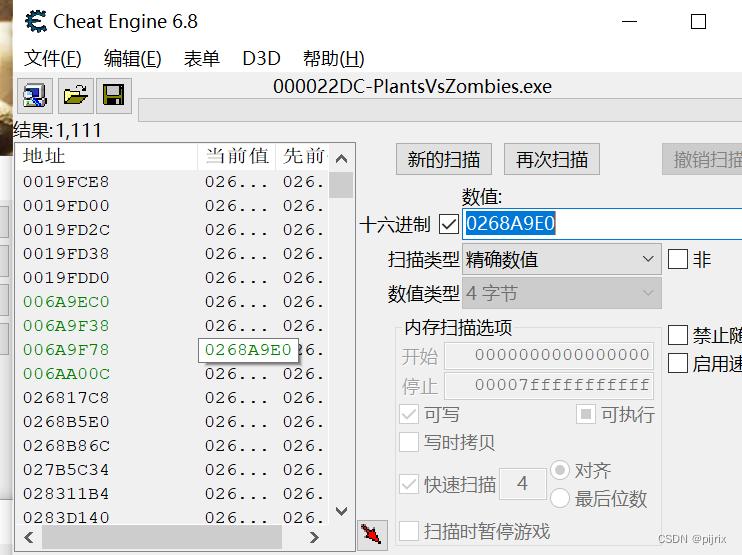
Task: Click the open folder toolbar icon
Action: click(76, 96)
